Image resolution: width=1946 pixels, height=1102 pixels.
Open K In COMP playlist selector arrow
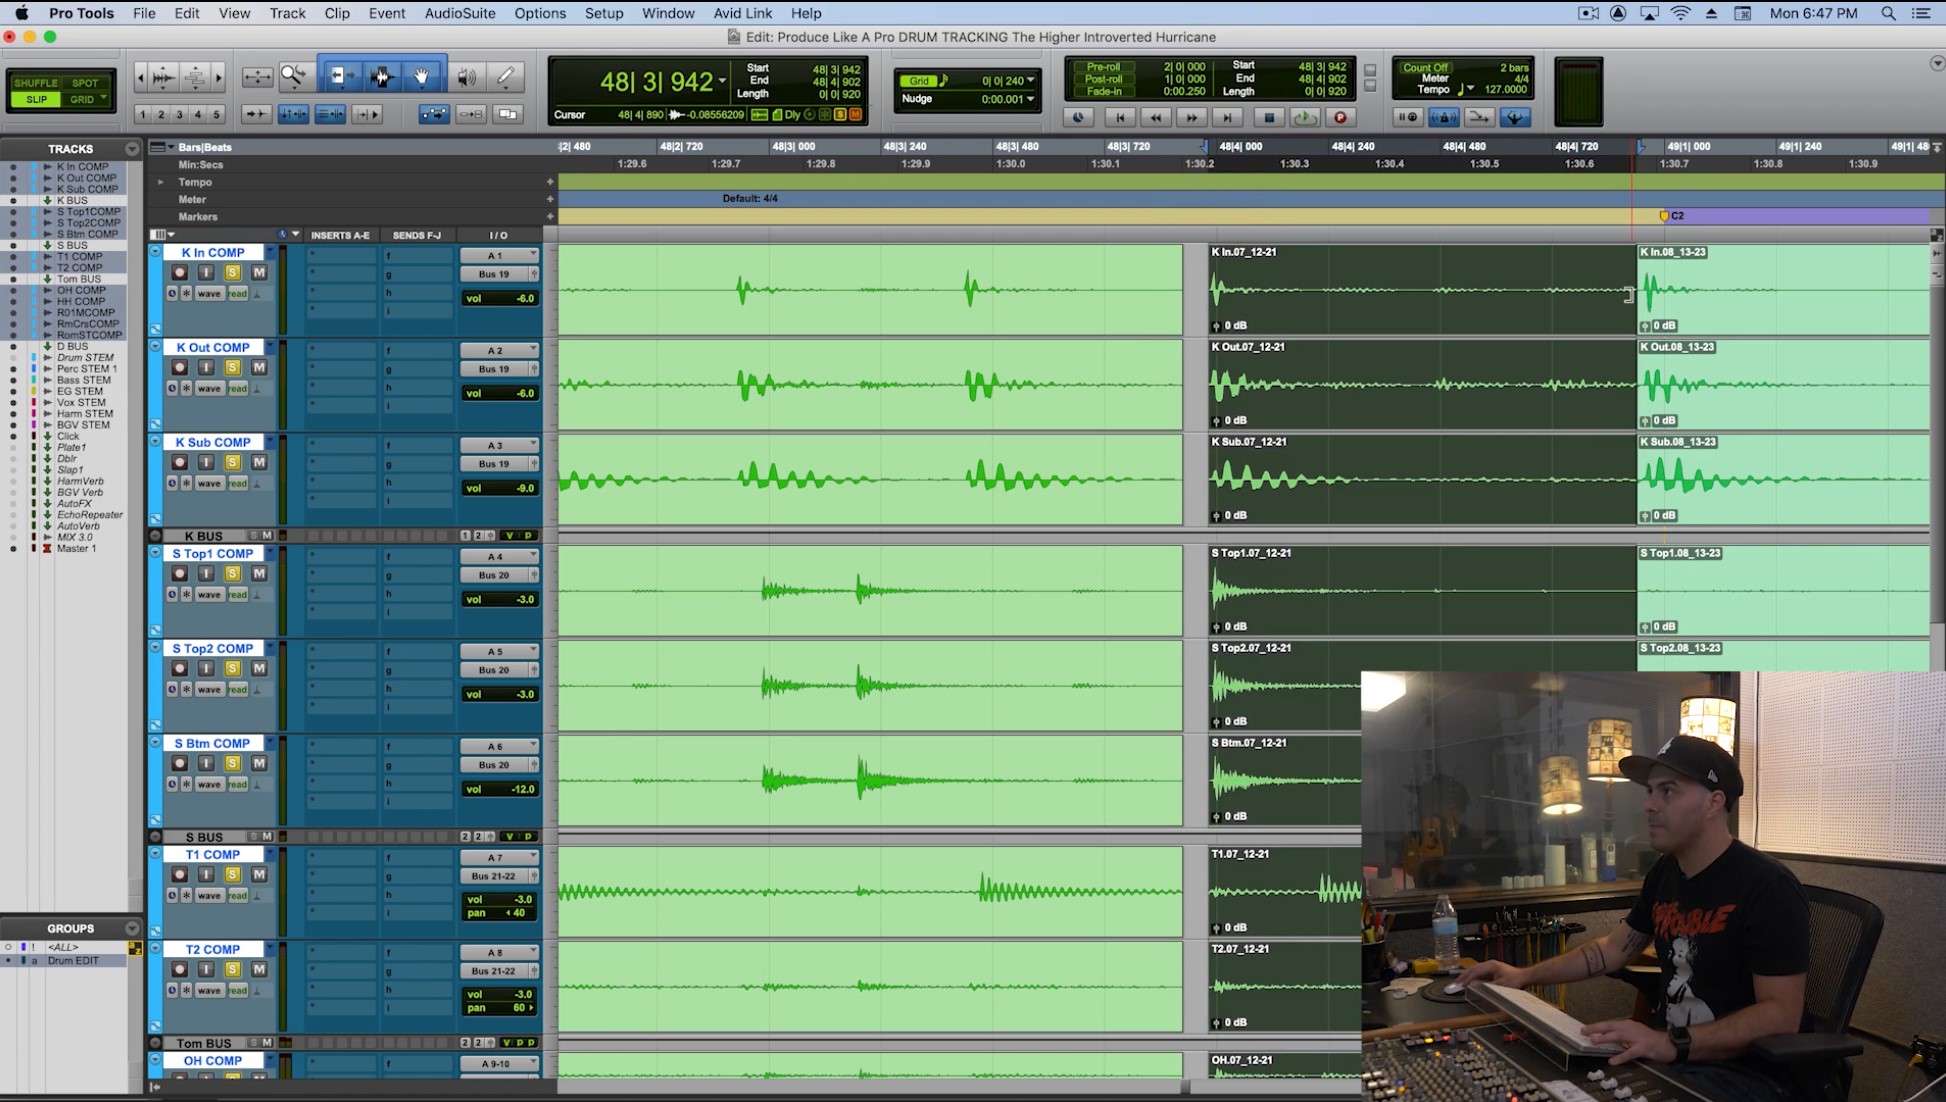[270, 252]
